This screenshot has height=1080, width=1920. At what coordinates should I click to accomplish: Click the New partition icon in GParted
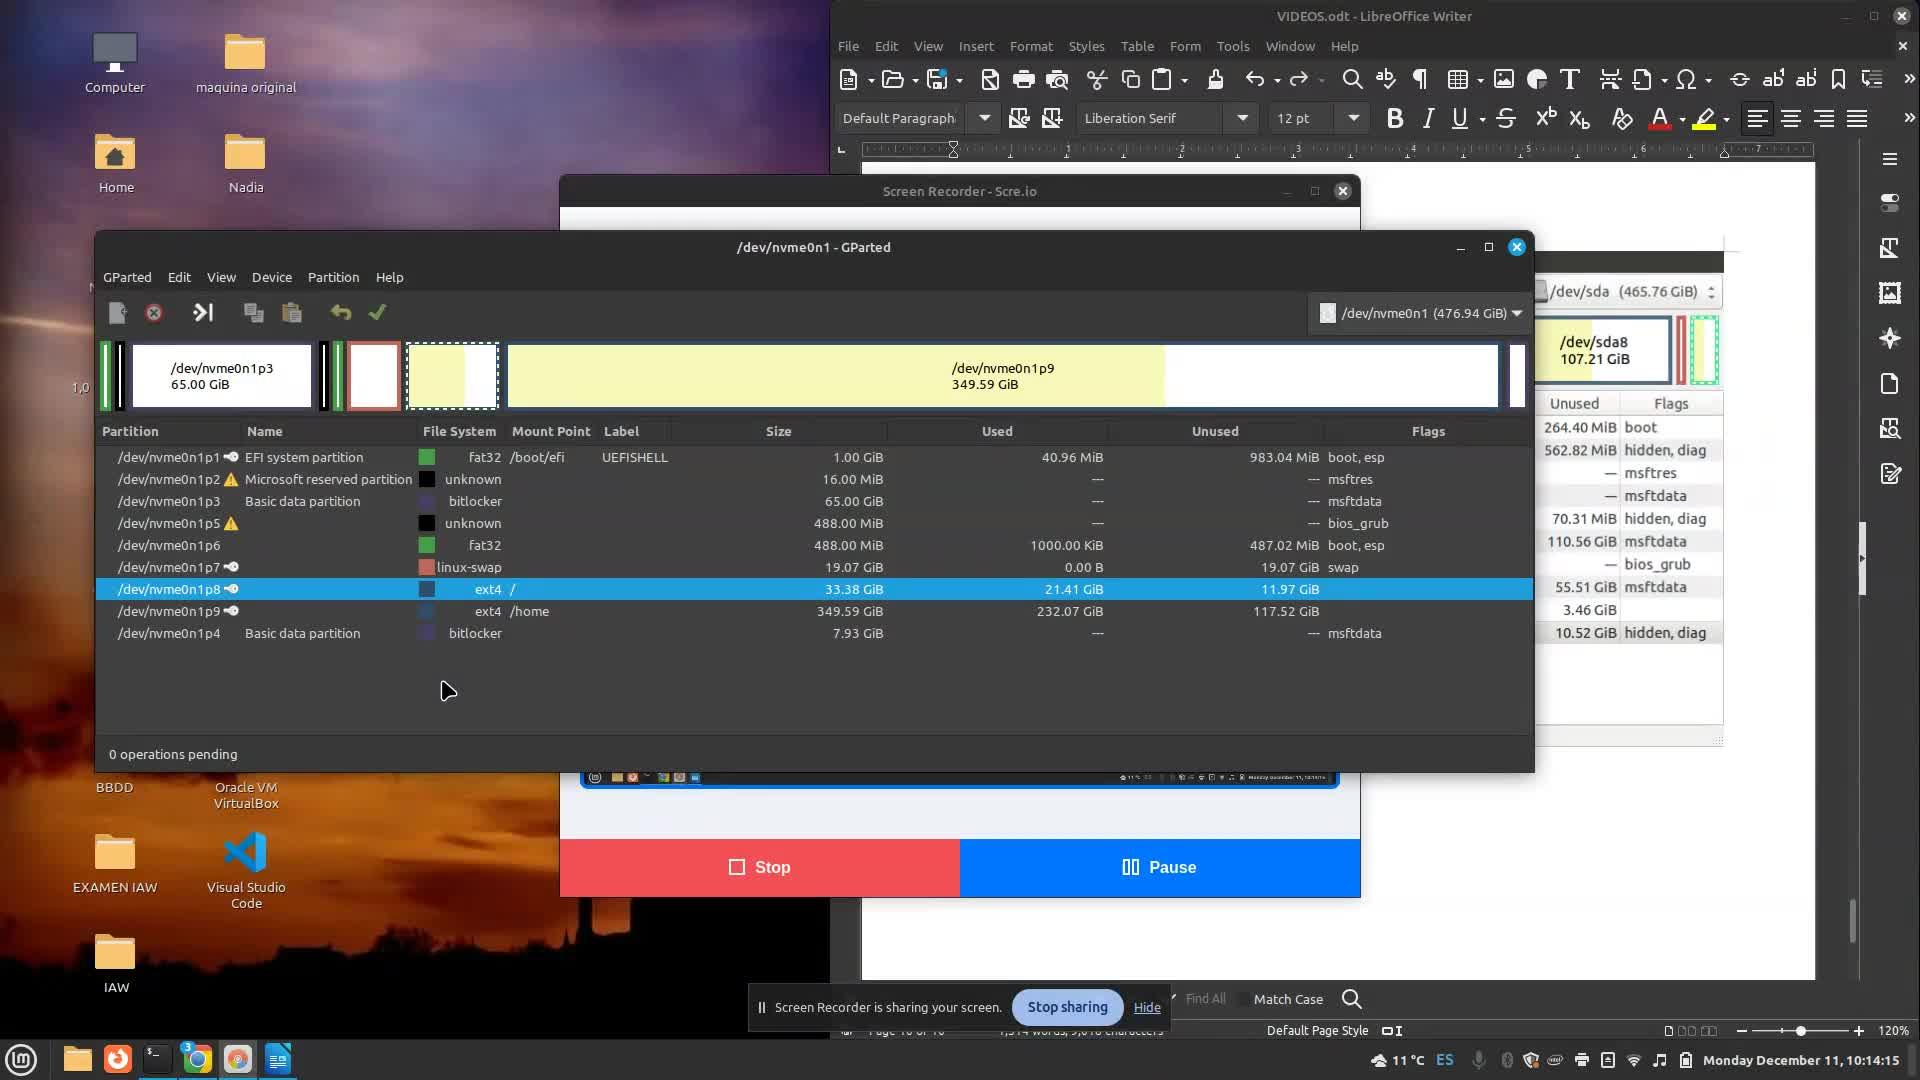pos(118,313)
